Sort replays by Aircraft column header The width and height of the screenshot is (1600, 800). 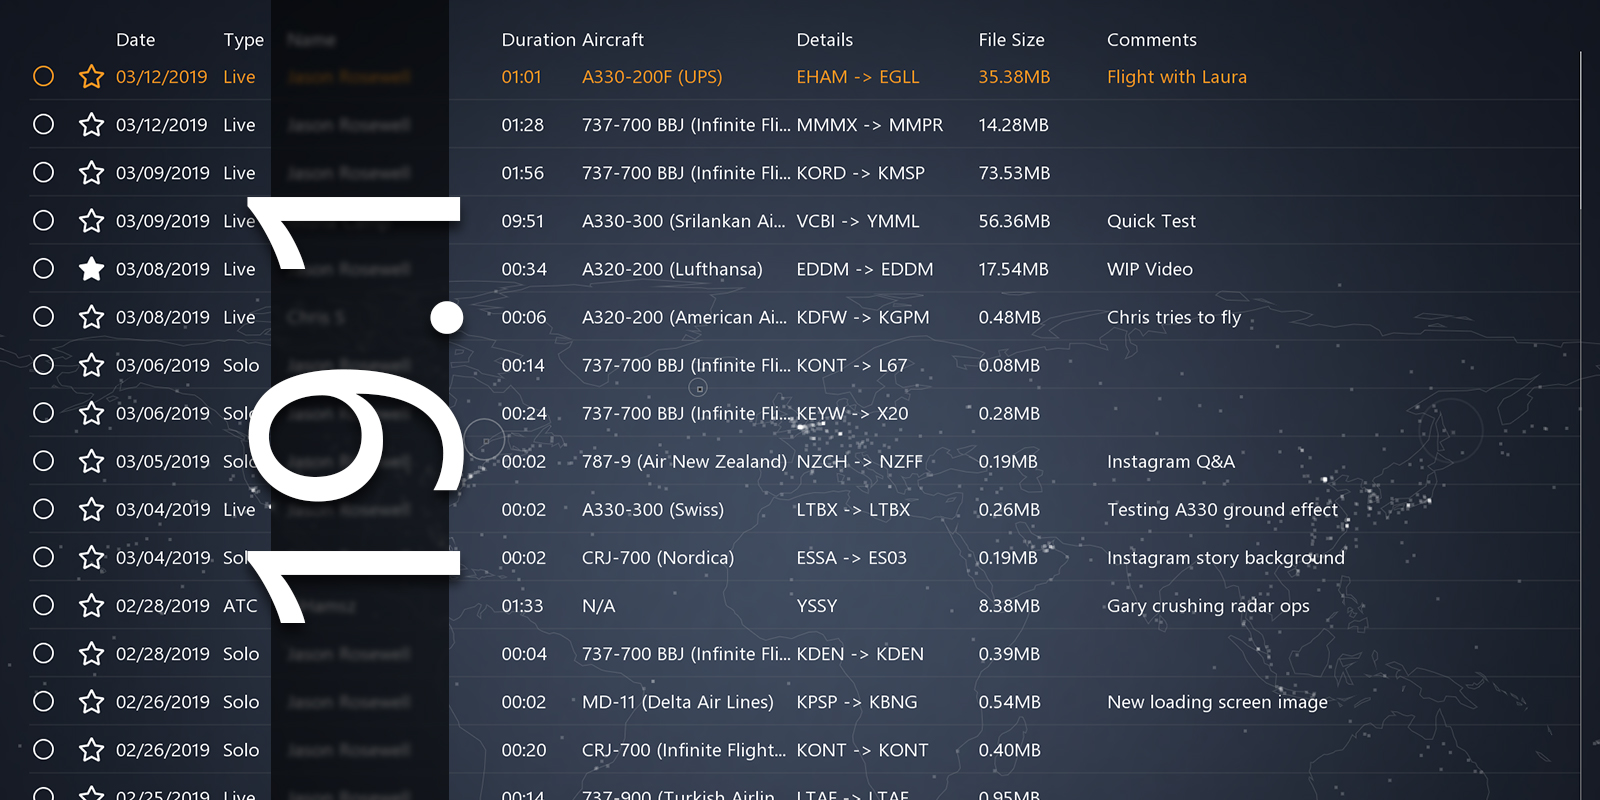point(612,40)
